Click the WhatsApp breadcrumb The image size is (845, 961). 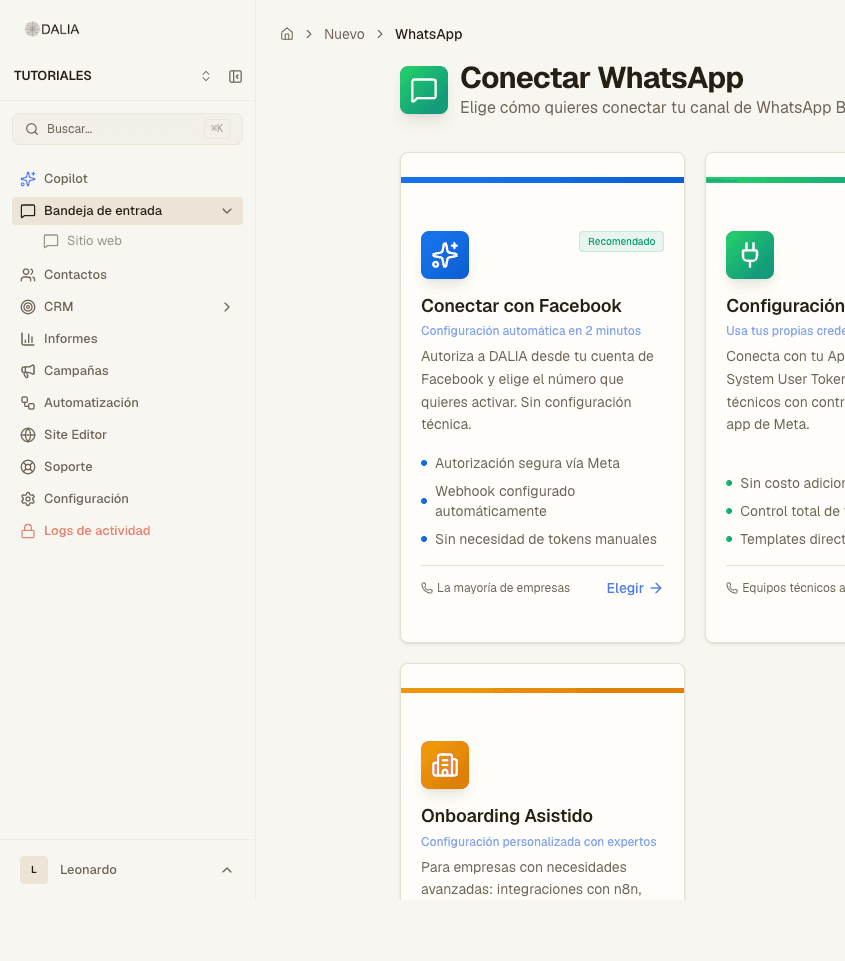click(428, 34)
